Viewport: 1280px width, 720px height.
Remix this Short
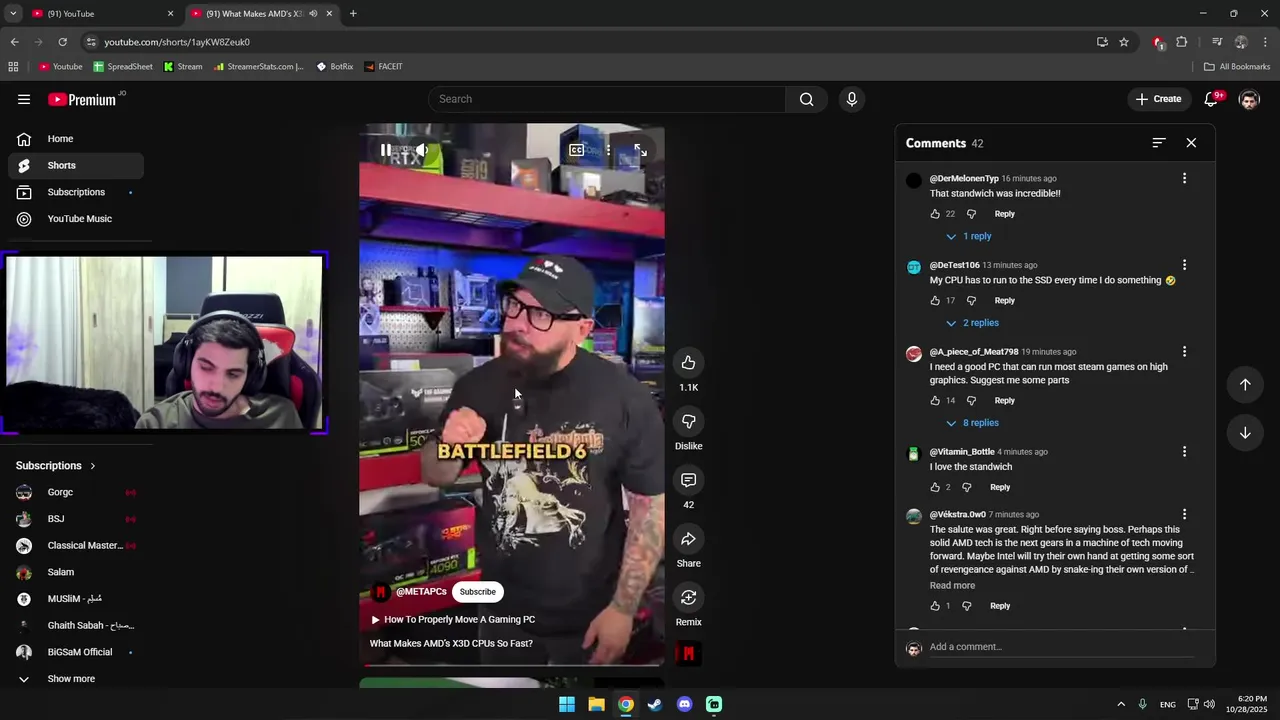tap(688, 597)
